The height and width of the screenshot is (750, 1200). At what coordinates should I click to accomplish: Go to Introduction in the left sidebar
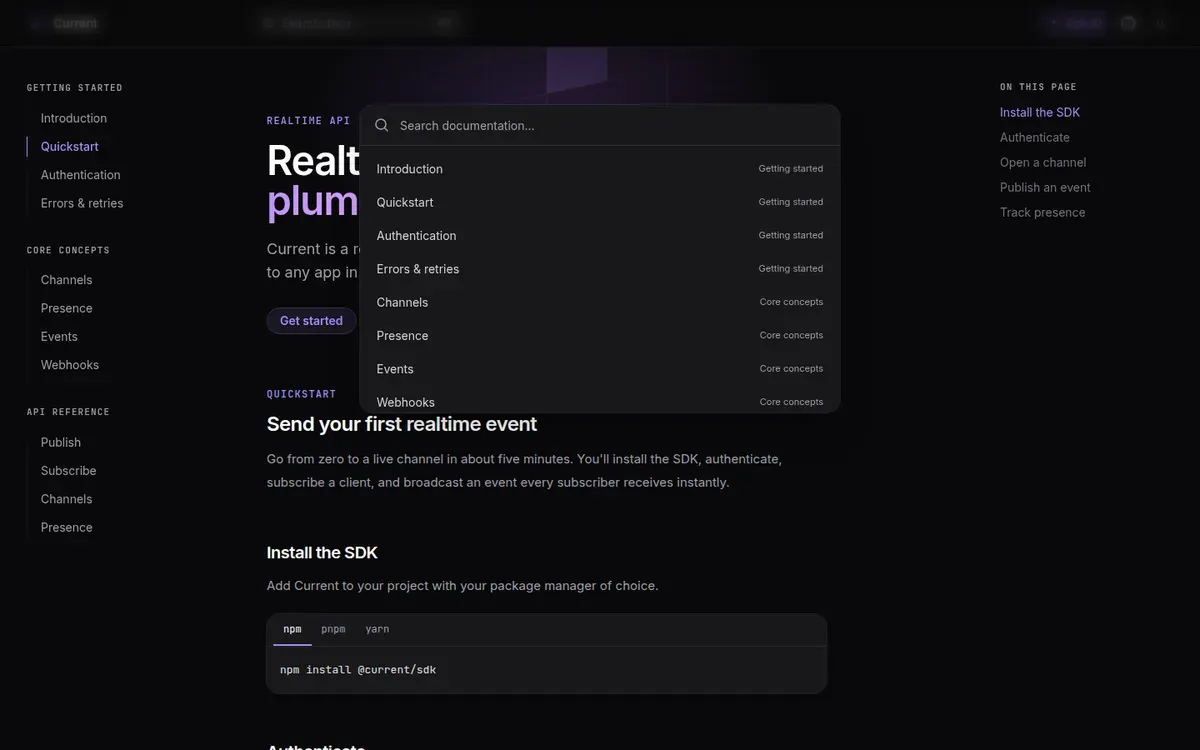tap(74, 118)
